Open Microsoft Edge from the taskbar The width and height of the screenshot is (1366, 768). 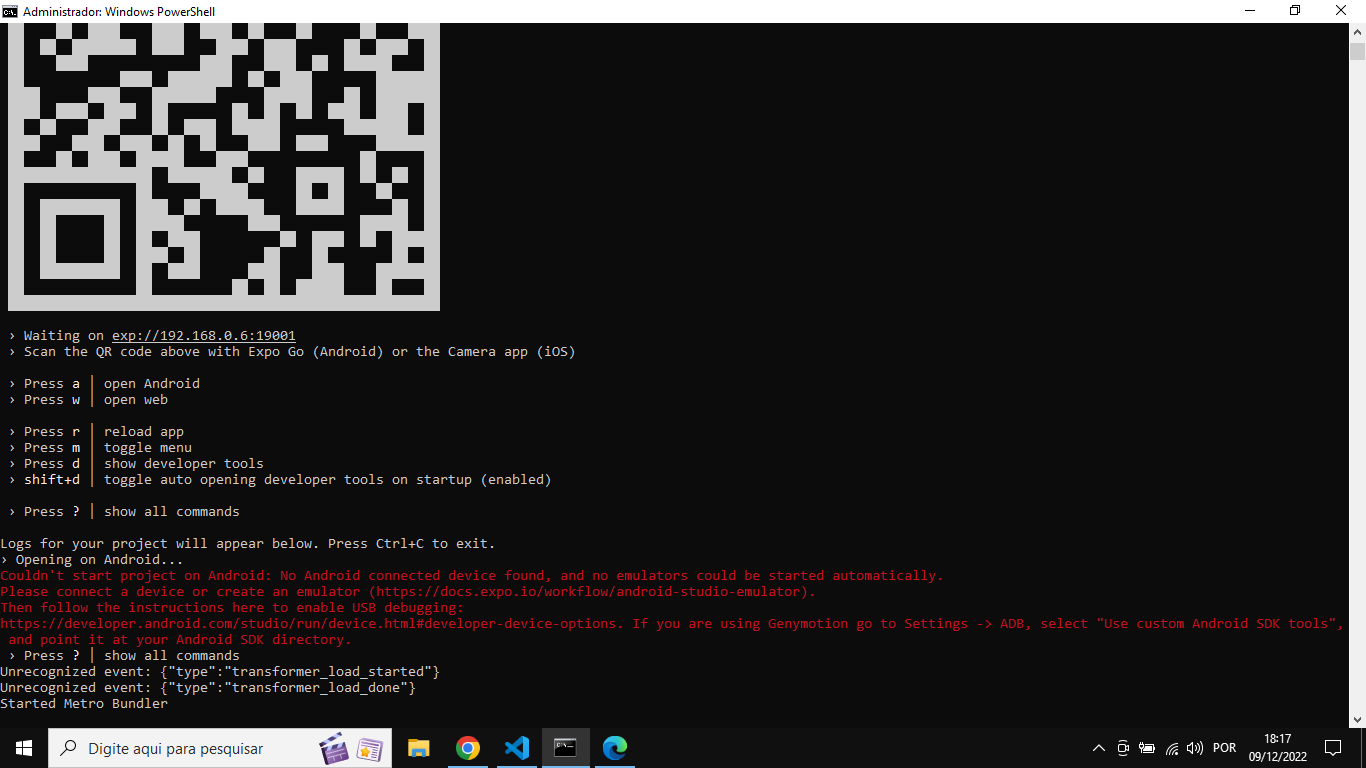pos(614,748)
